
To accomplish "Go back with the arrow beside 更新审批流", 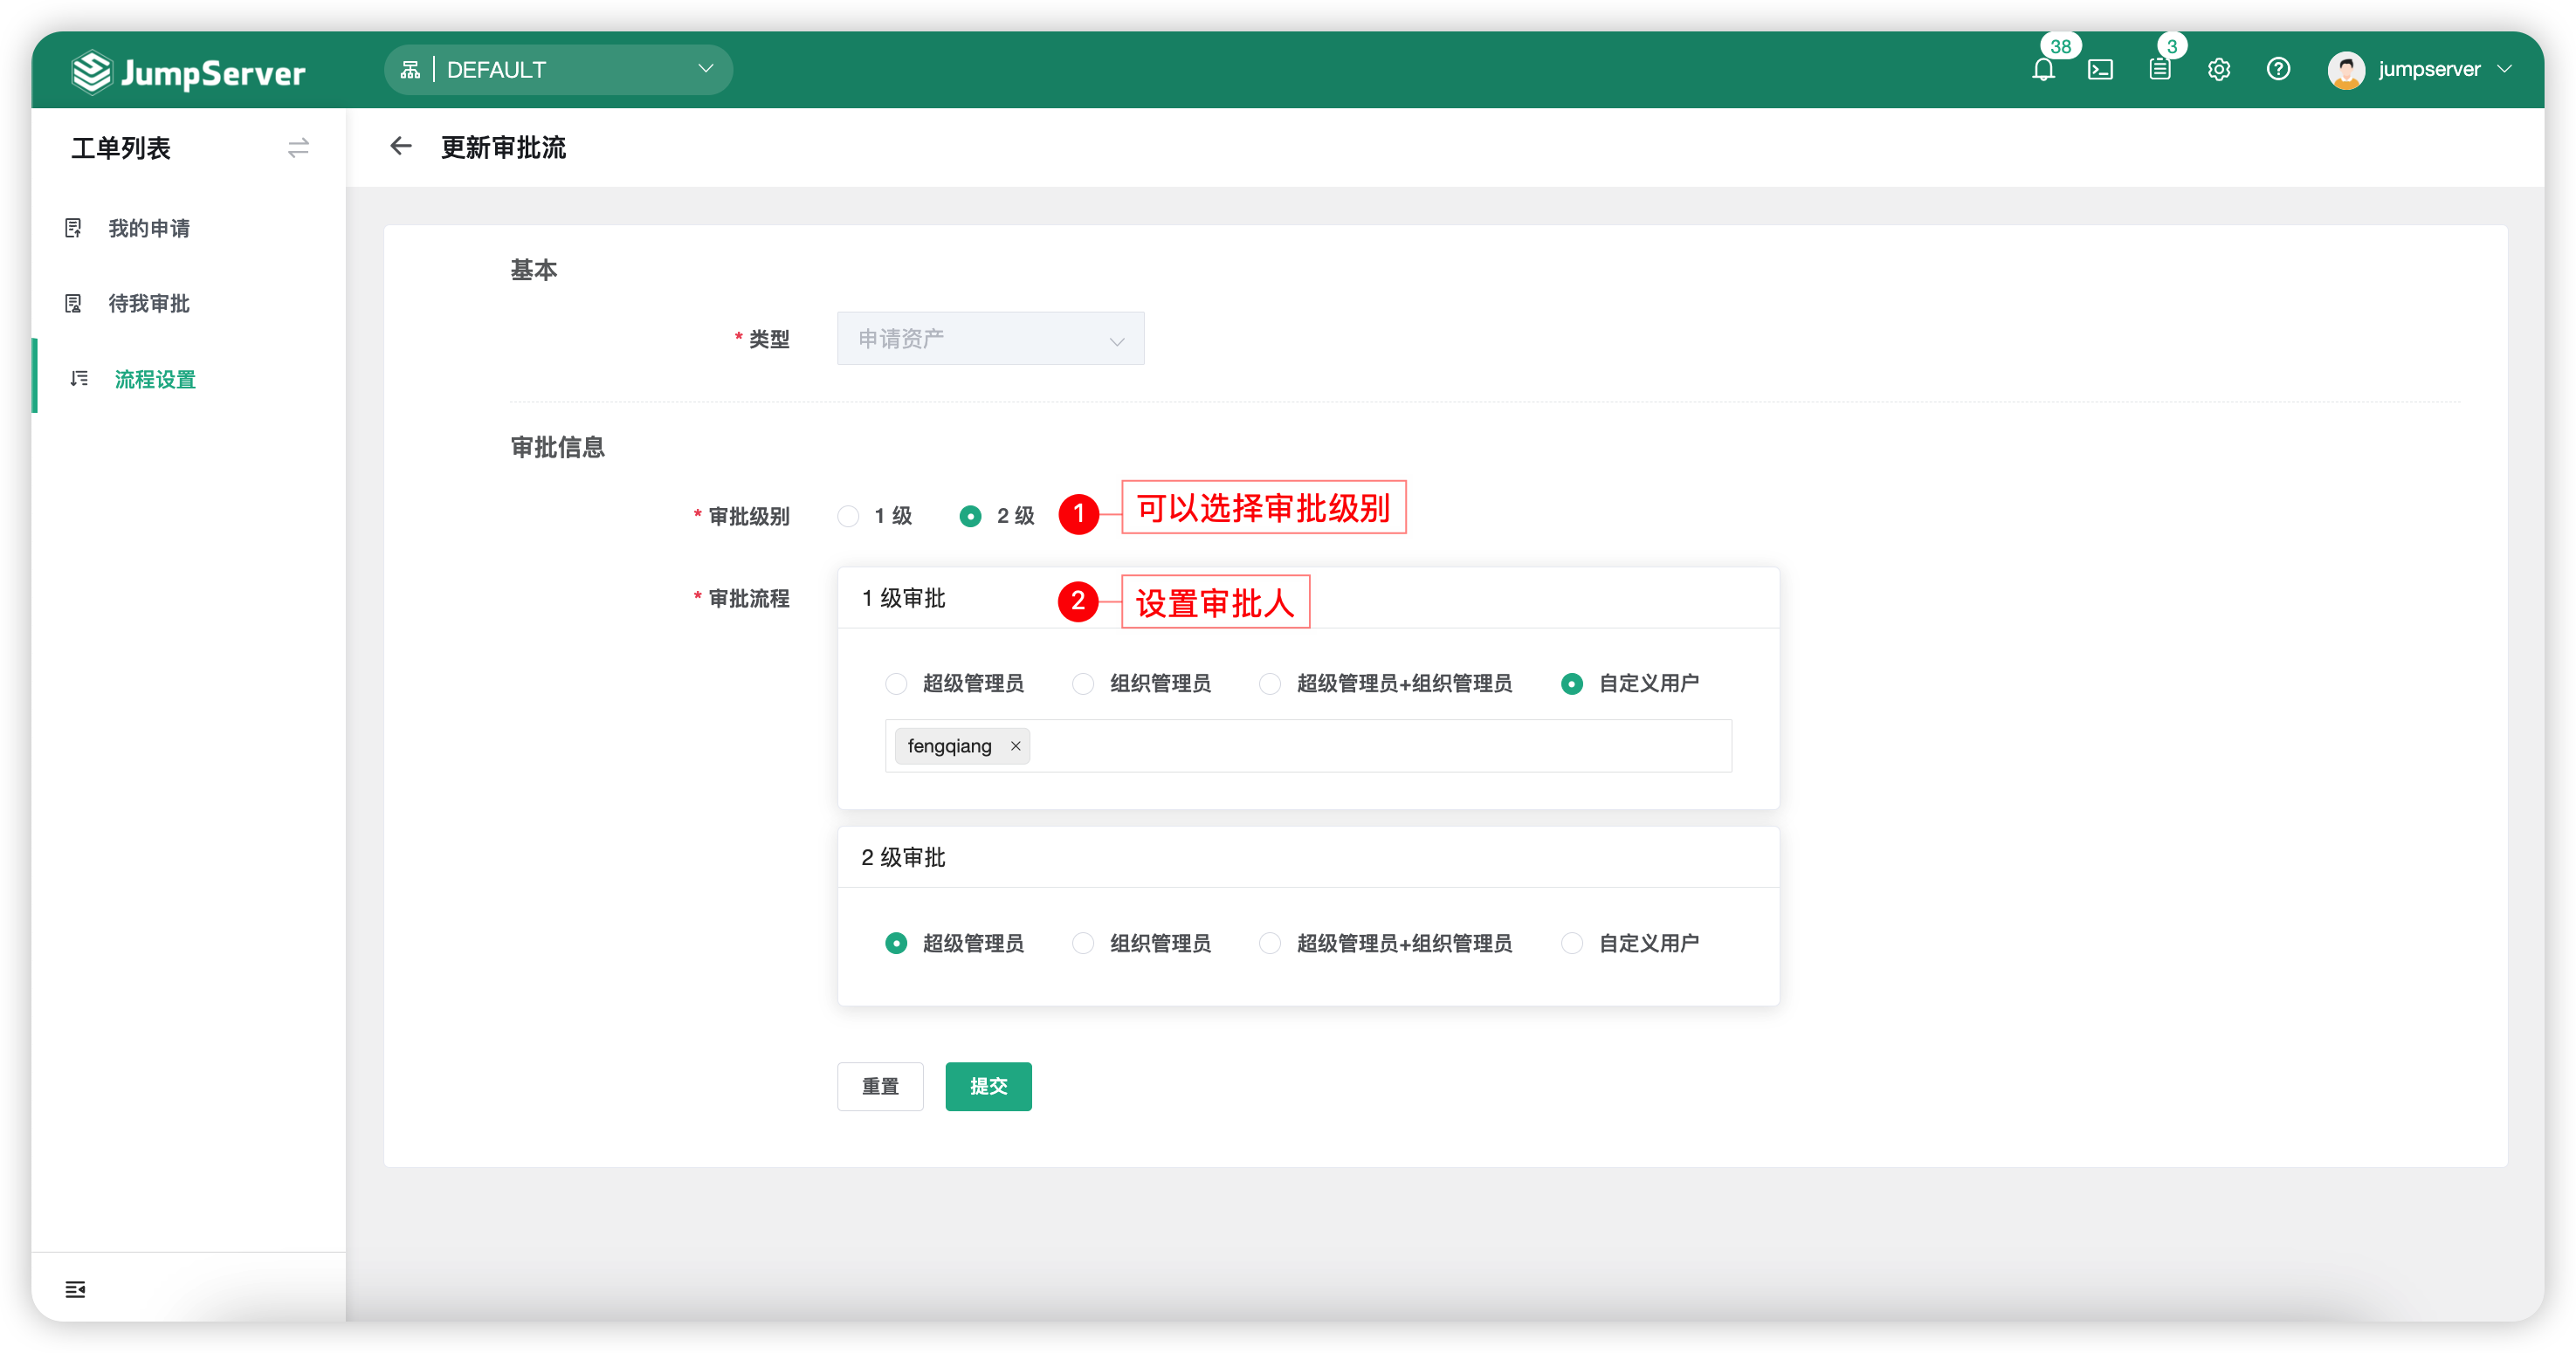I will coord(400,147).
